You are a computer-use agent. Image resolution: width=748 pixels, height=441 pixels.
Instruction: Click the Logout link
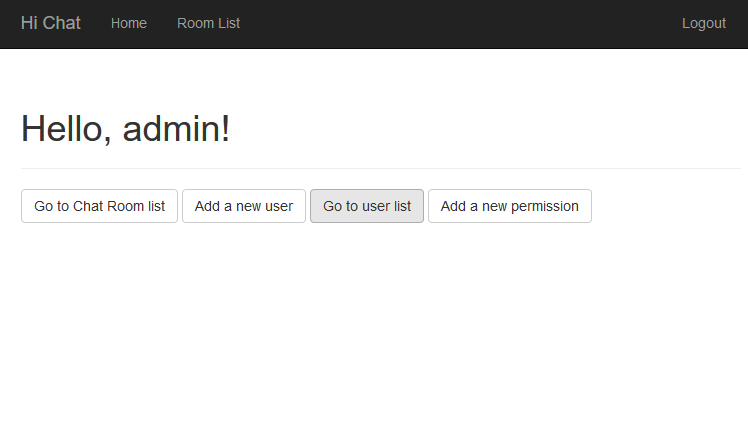pyautogui.click(x=703, y=23)
